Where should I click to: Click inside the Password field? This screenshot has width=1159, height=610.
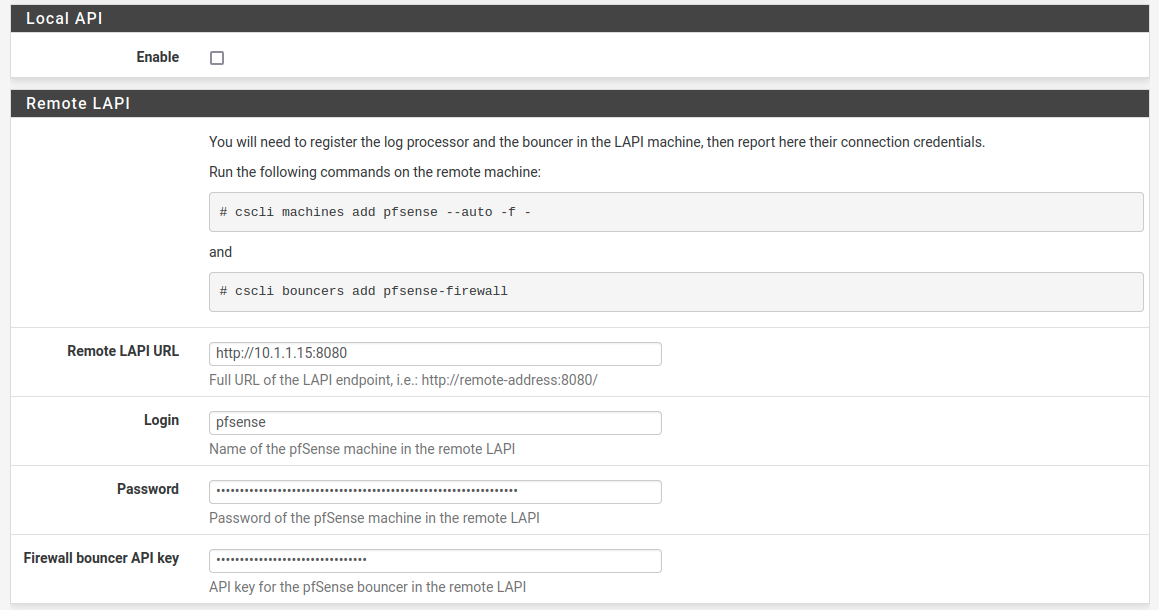434,491
